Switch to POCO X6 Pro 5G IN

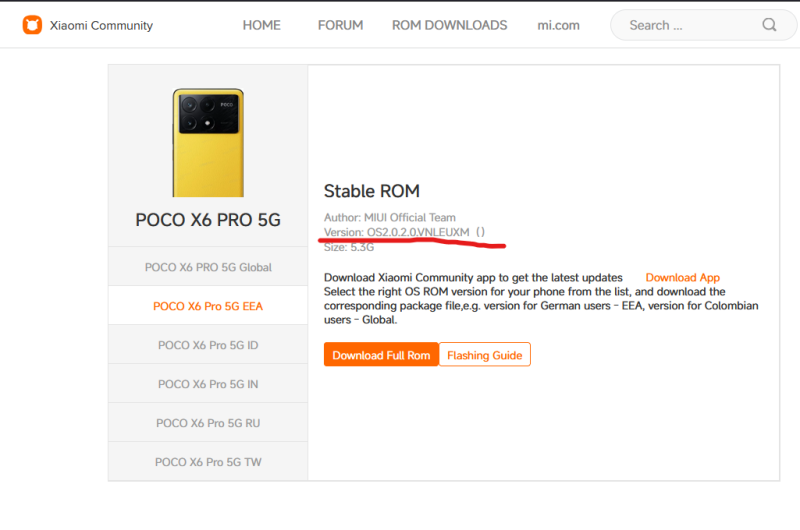point(208,384)
